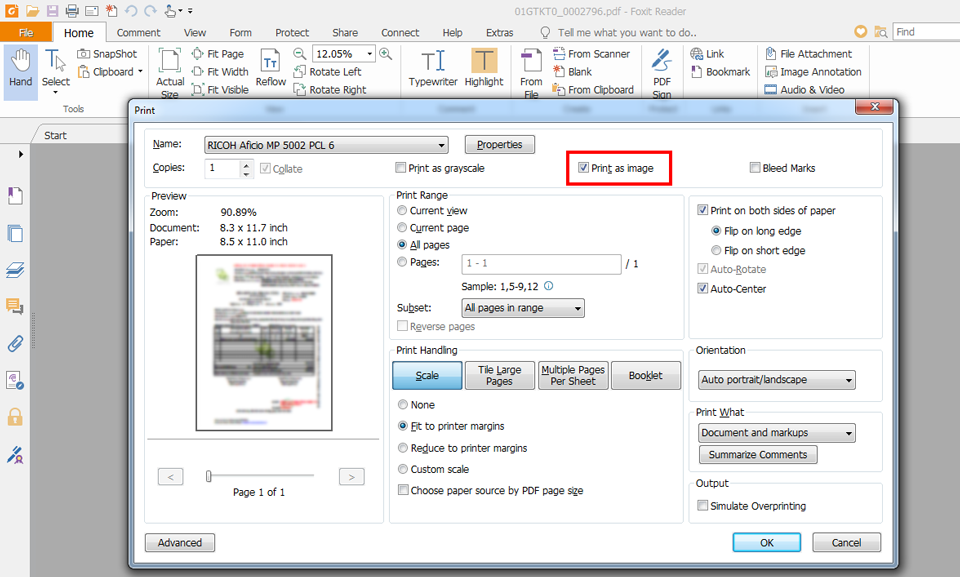Select the Hand tool
The width and height of the screenshot is (960, 577).
(21, 70)
